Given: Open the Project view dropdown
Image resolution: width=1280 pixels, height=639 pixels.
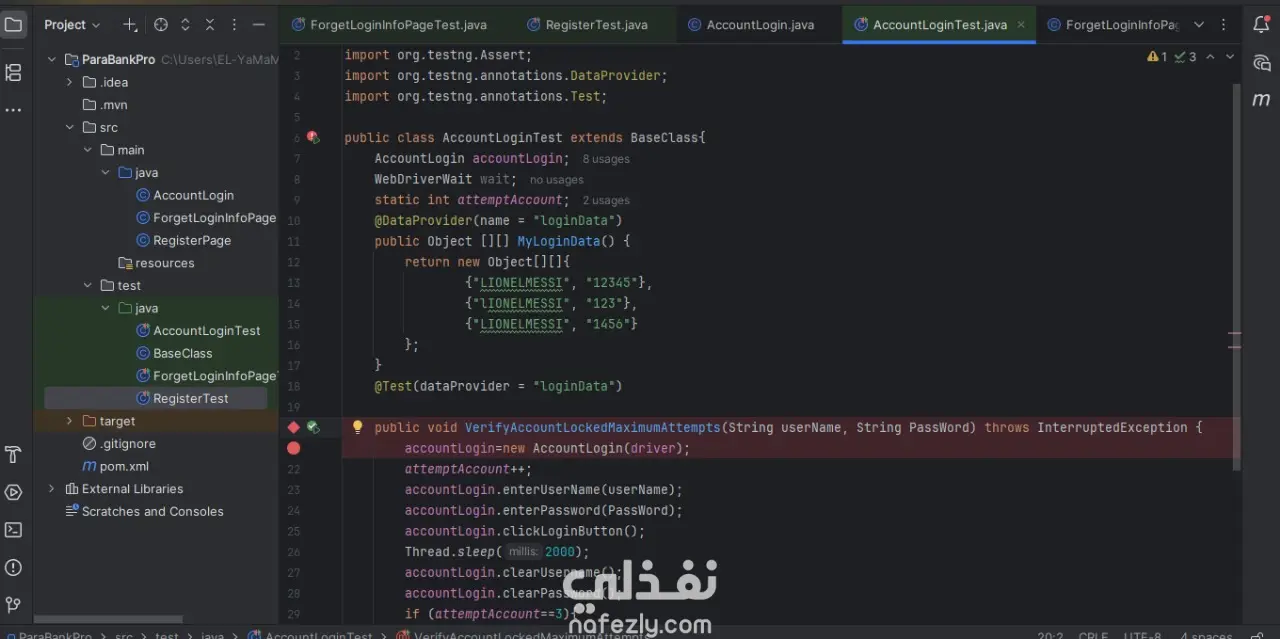Looking at the screenshot, I should (72, 24).
